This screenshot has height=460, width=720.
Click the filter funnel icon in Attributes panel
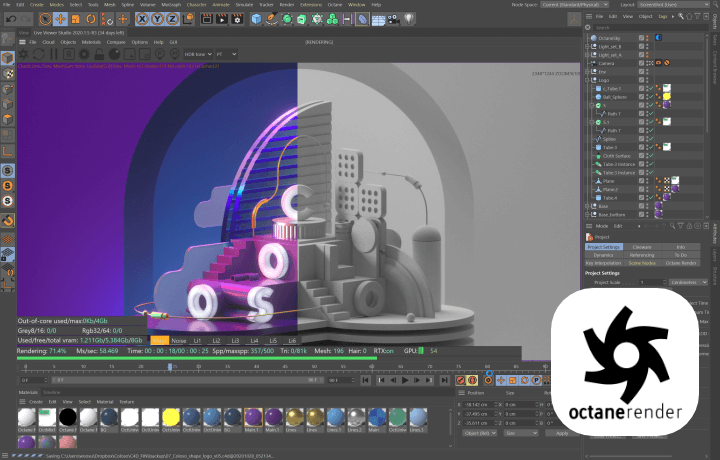click(x=681, y=226)
